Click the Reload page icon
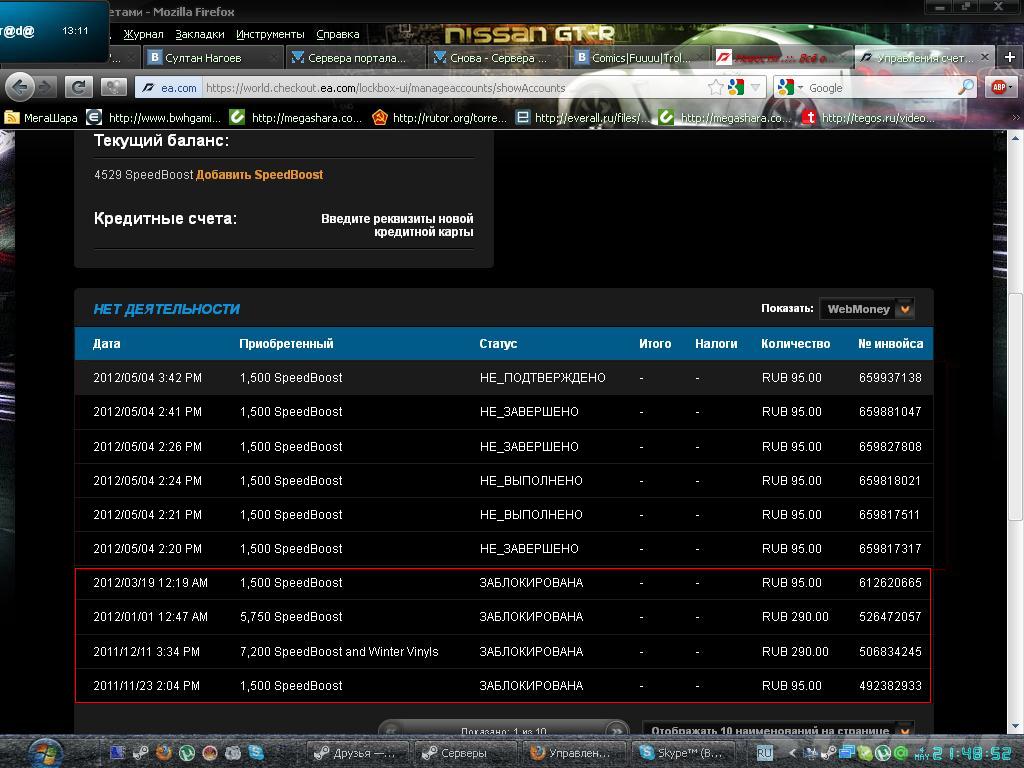 tap(79, 87)
